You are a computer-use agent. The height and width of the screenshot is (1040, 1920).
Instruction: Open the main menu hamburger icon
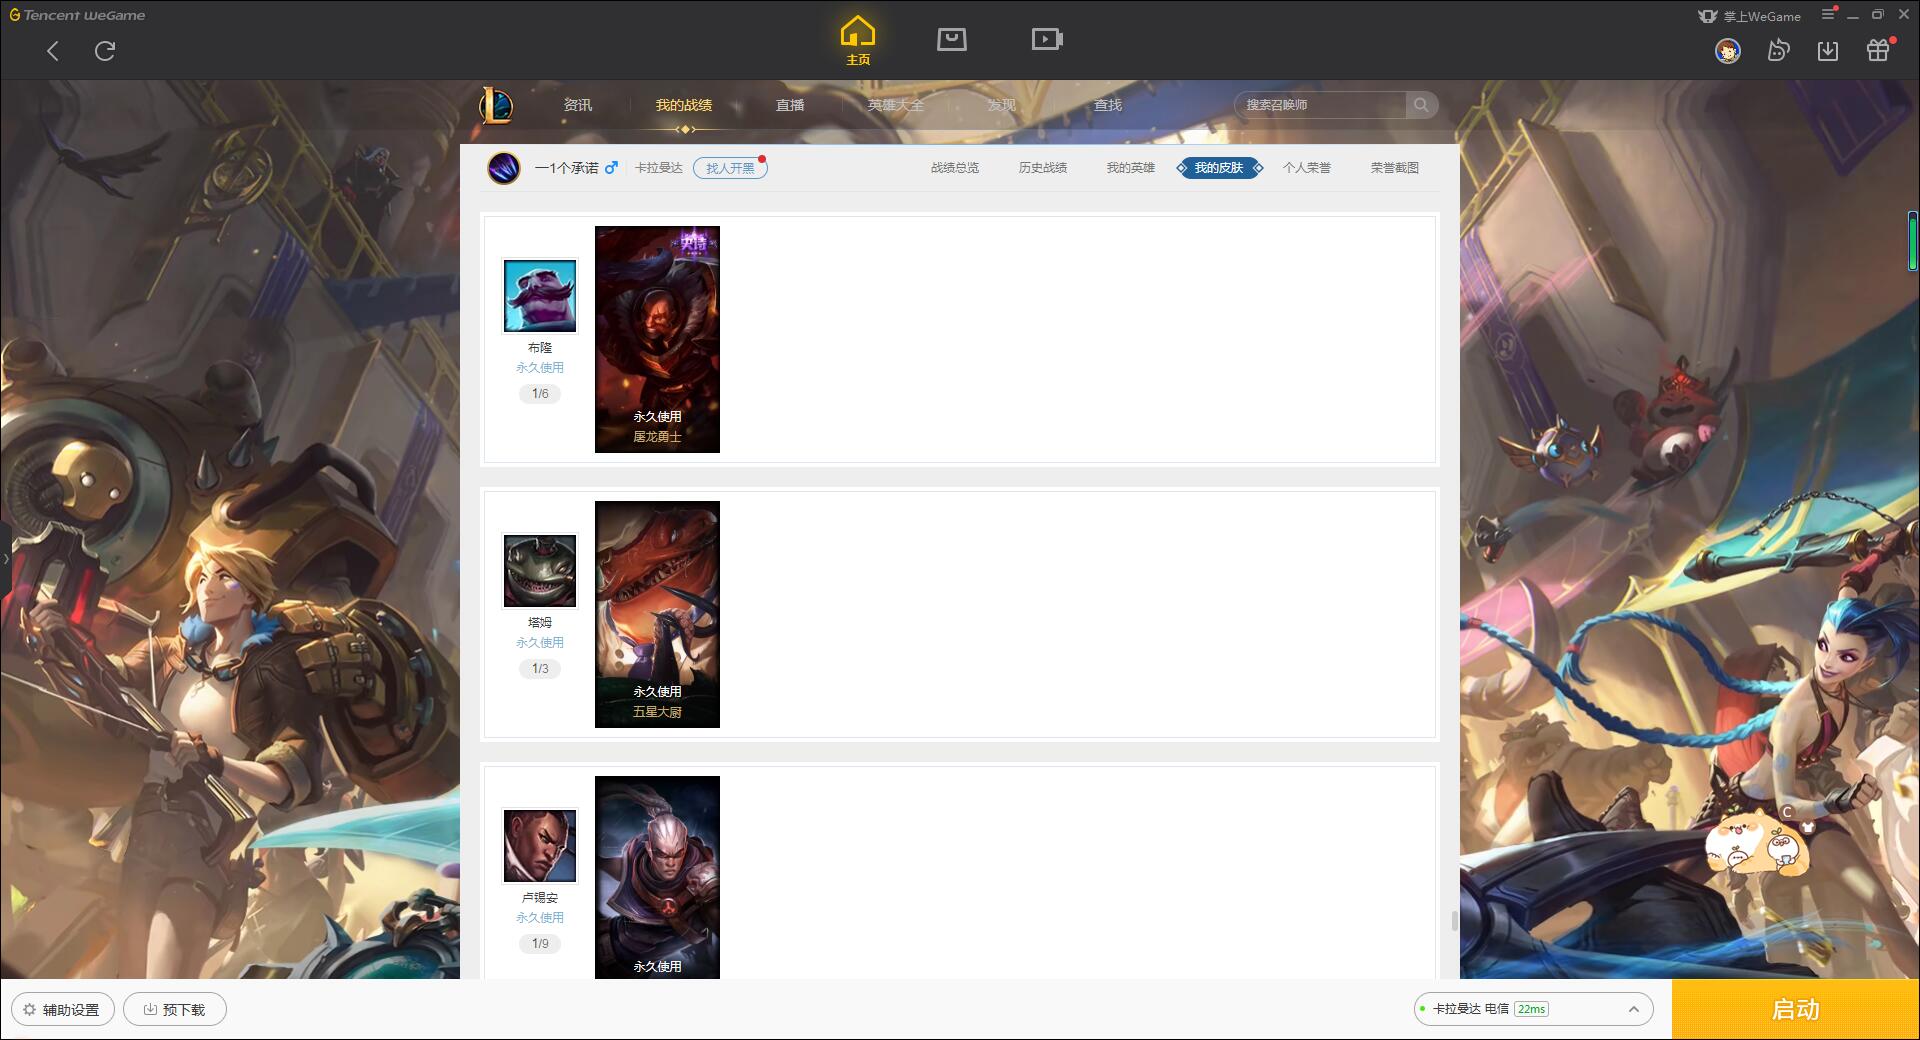(1828, 14)
